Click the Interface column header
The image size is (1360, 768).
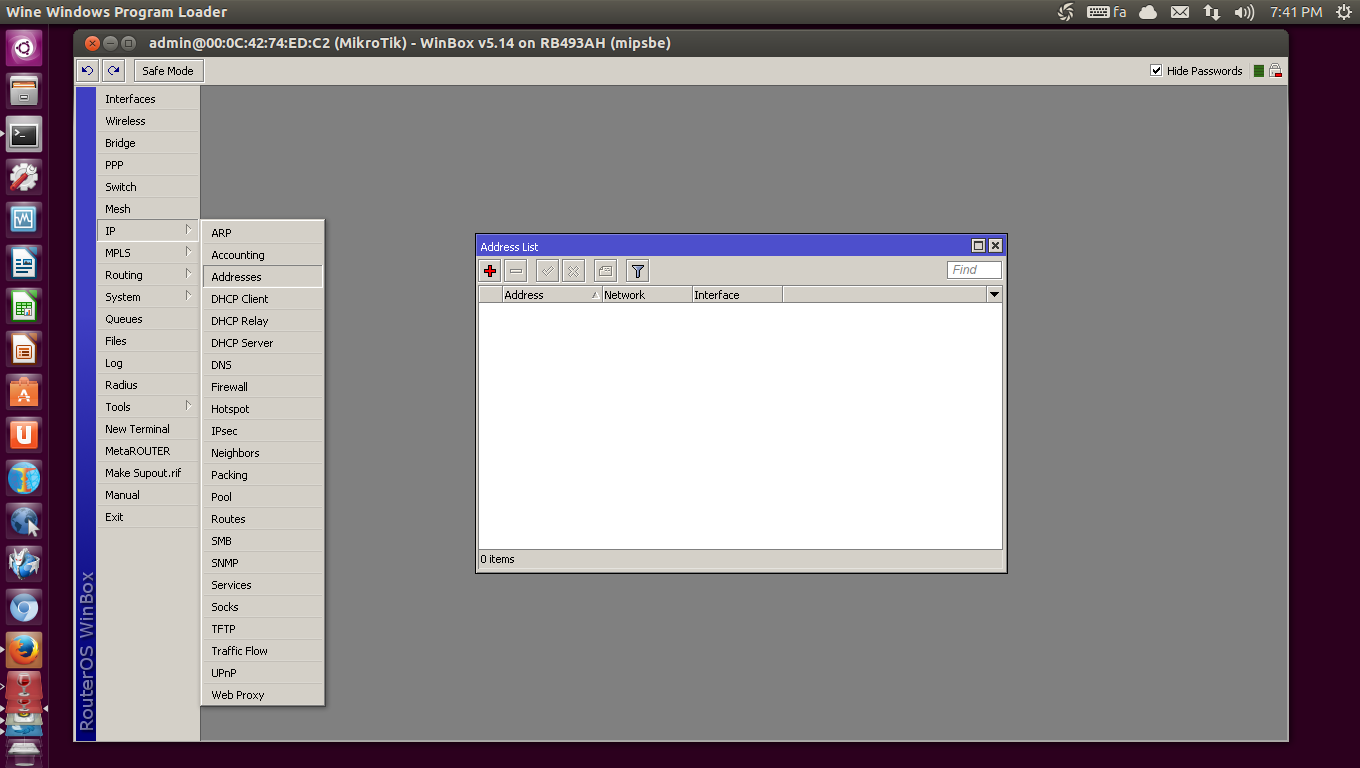[737, 295]
